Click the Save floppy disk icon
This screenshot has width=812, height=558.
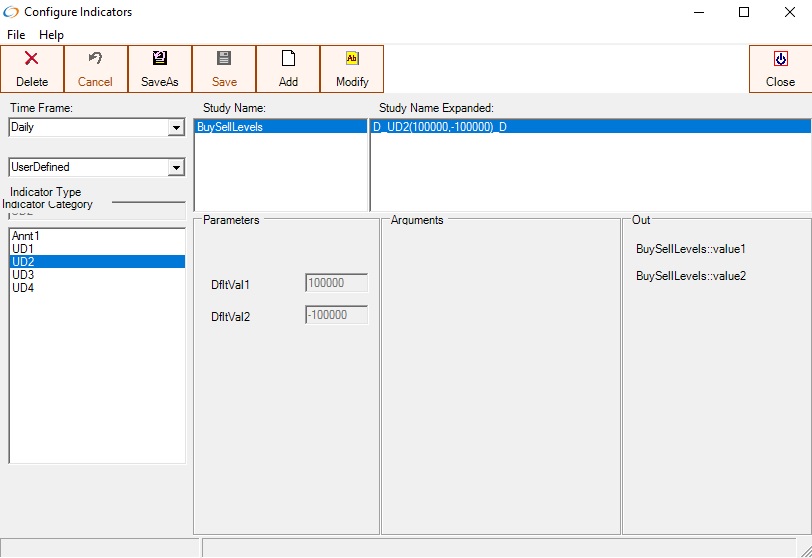click(224, 59)
